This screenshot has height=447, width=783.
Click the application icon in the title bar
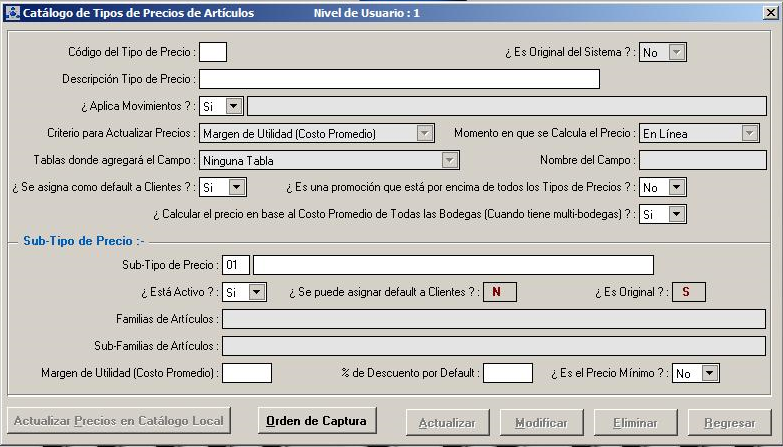pos(11,13)
